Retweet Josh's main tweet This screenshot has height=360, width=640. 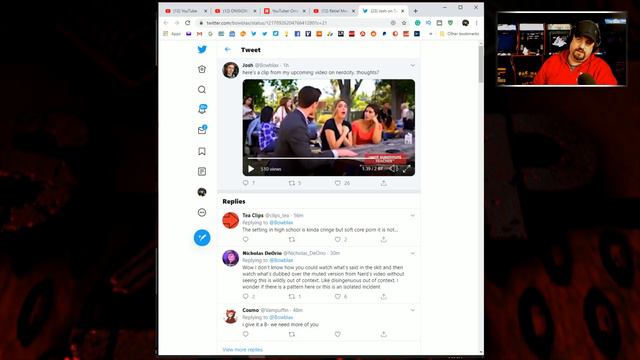click(x=291, y=183)
